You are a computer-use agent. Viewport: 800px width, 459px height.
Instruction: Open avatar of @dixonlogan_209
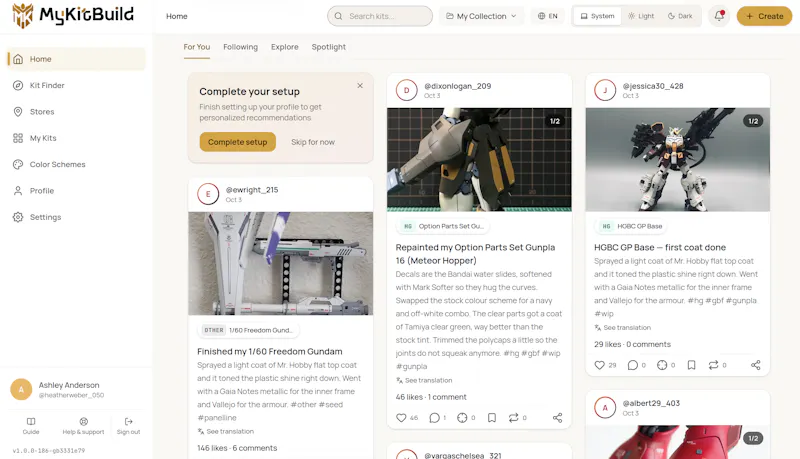(407, 90)
